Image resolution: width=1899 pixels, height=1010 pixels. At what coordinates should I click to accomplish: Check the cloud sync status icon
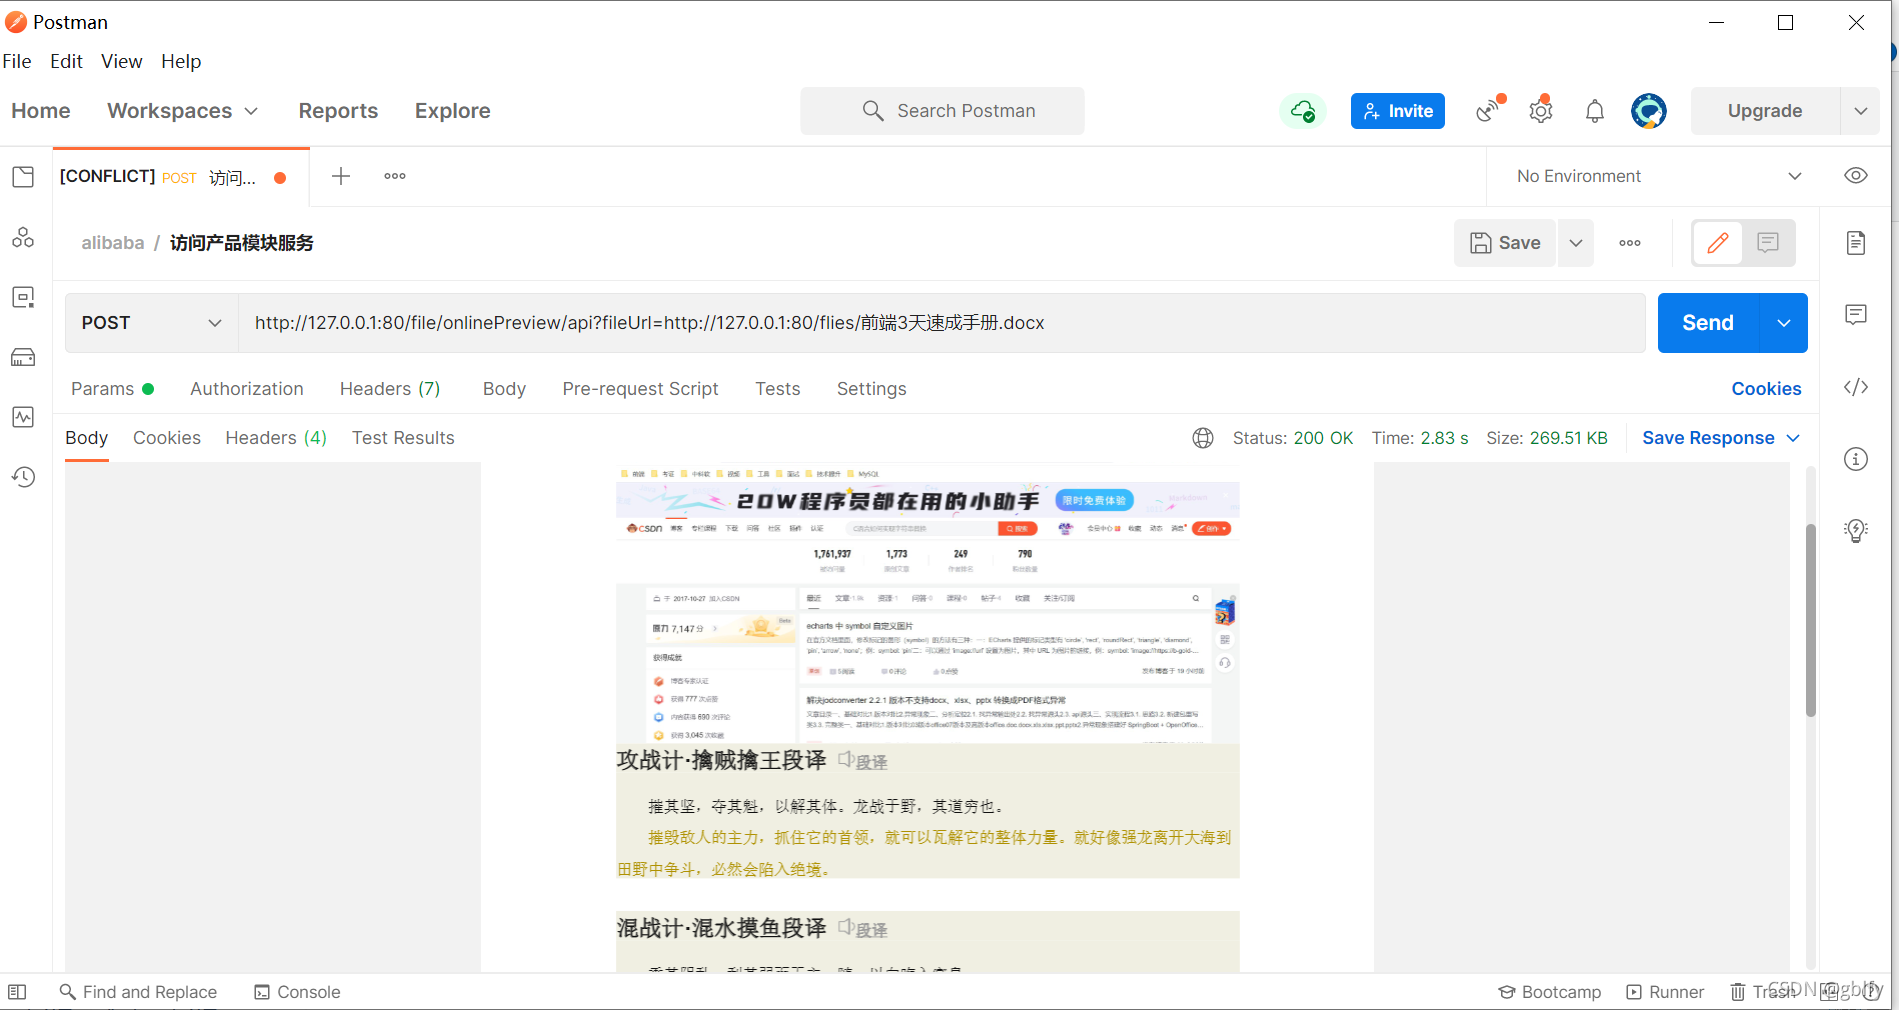(1302, 111)
